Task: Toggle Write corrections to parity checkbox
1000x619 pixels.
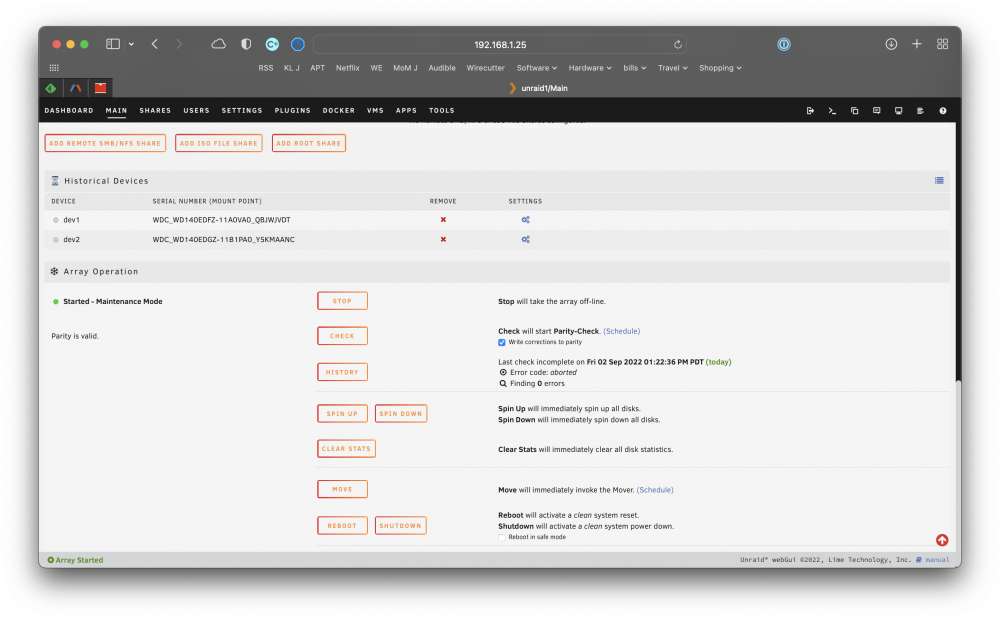Action: click(502, 342)
